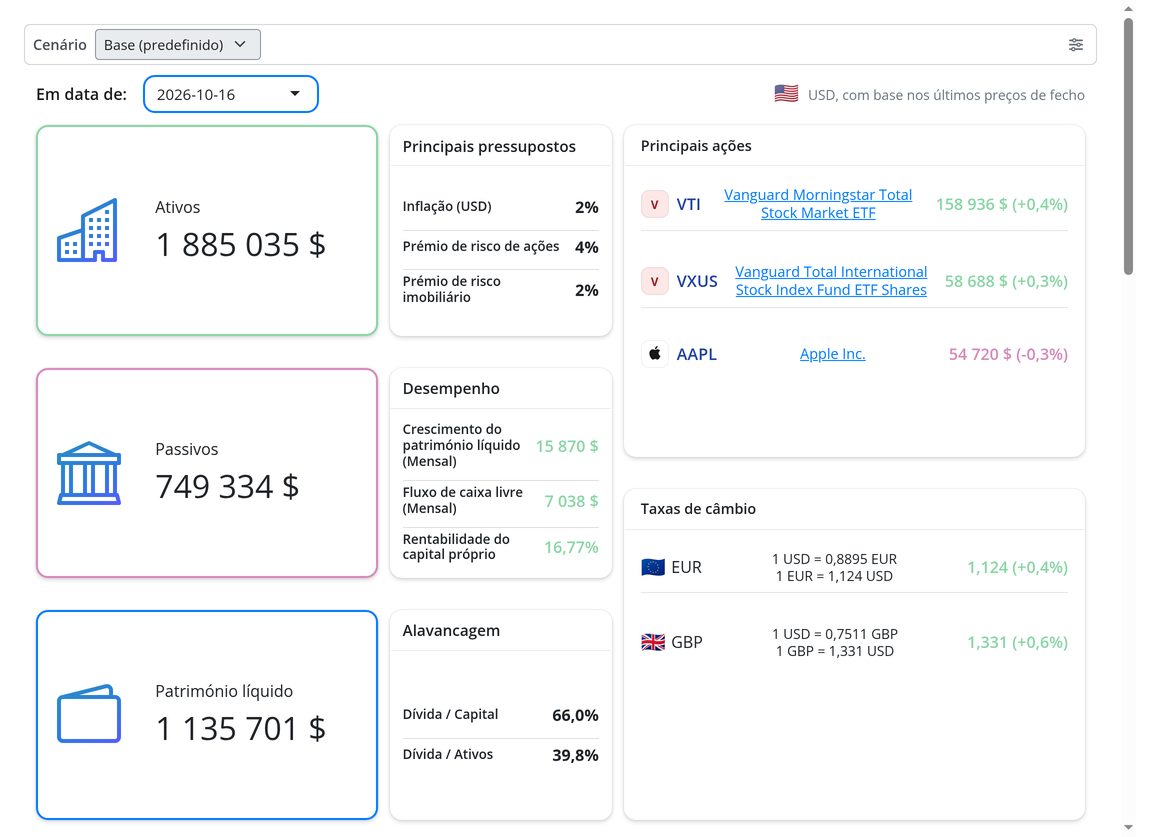Select the VTI ticker symbol
This screenshot has width=1160, height=837.
(x=688, y=204)
